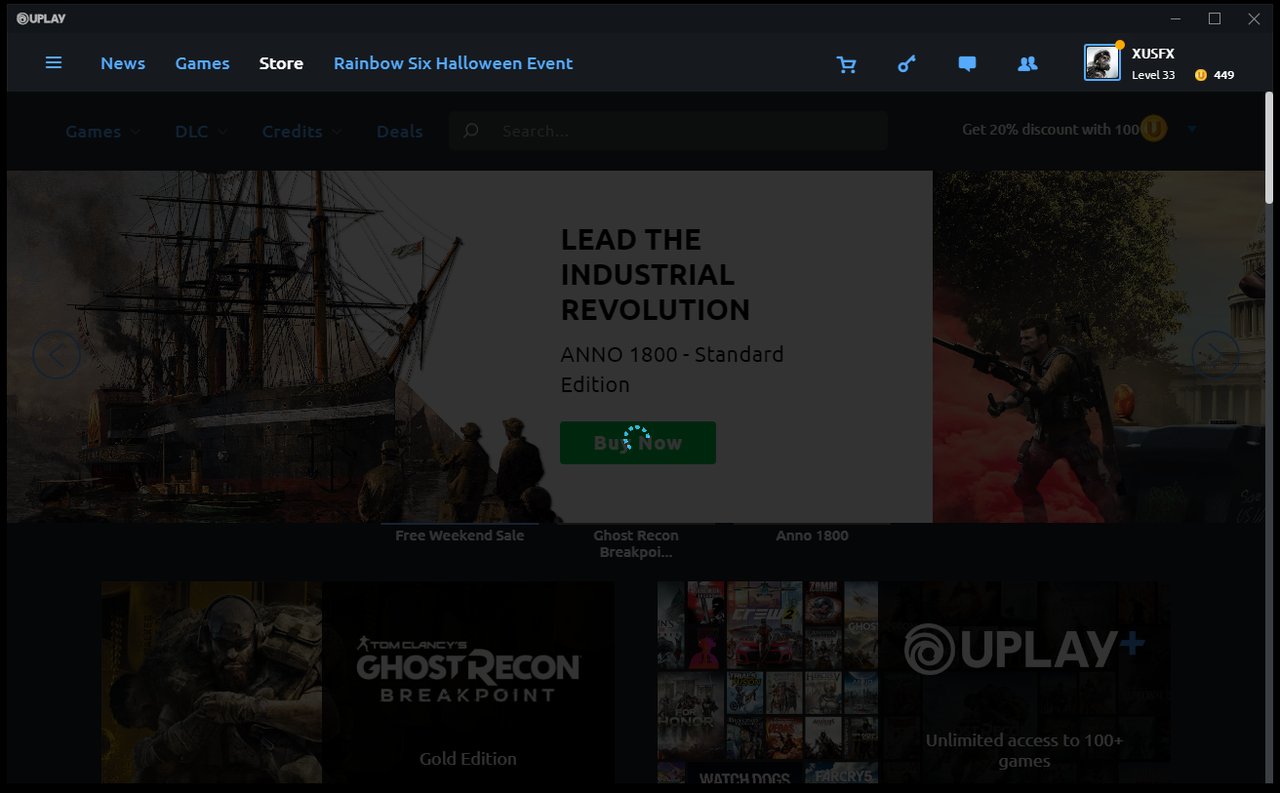Switch to the News tab
This screenshot has height=793, width=1280.
pos(123,63)
